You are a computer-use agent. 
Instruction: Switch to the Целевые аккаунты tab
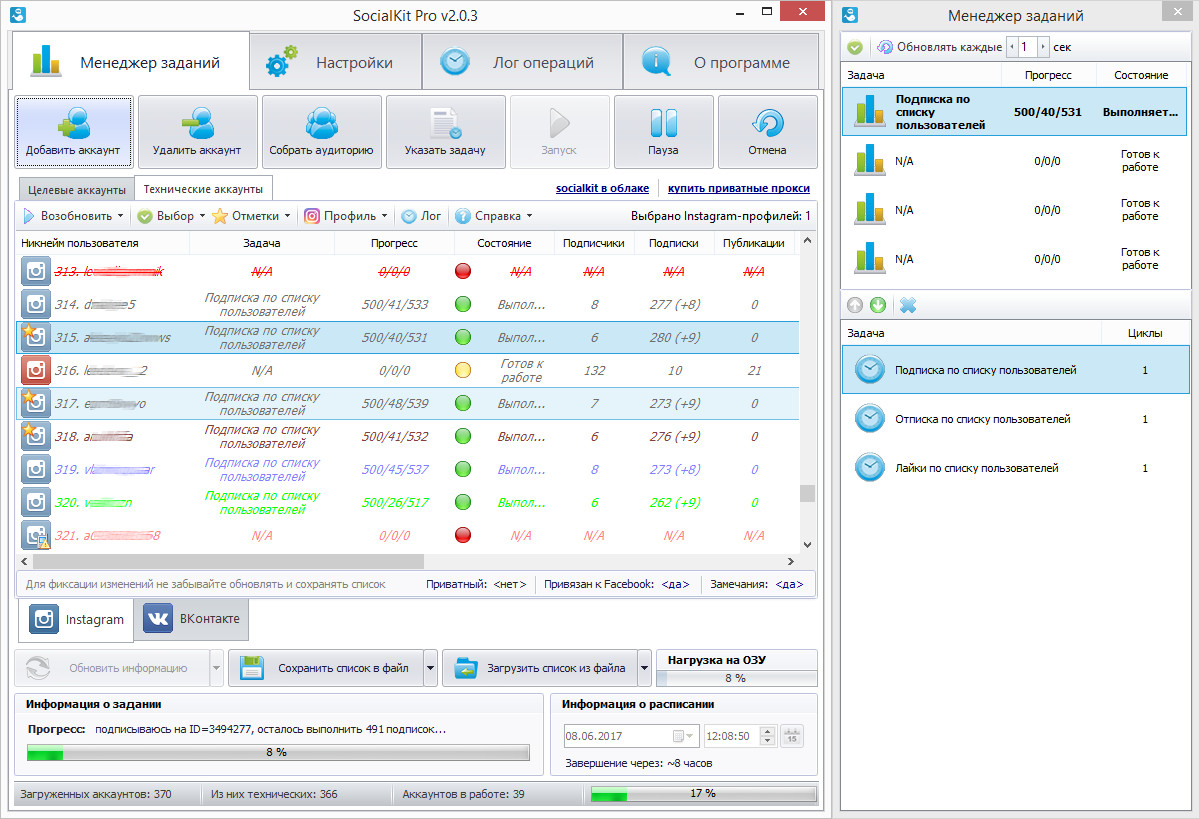[x=76, y=189]
